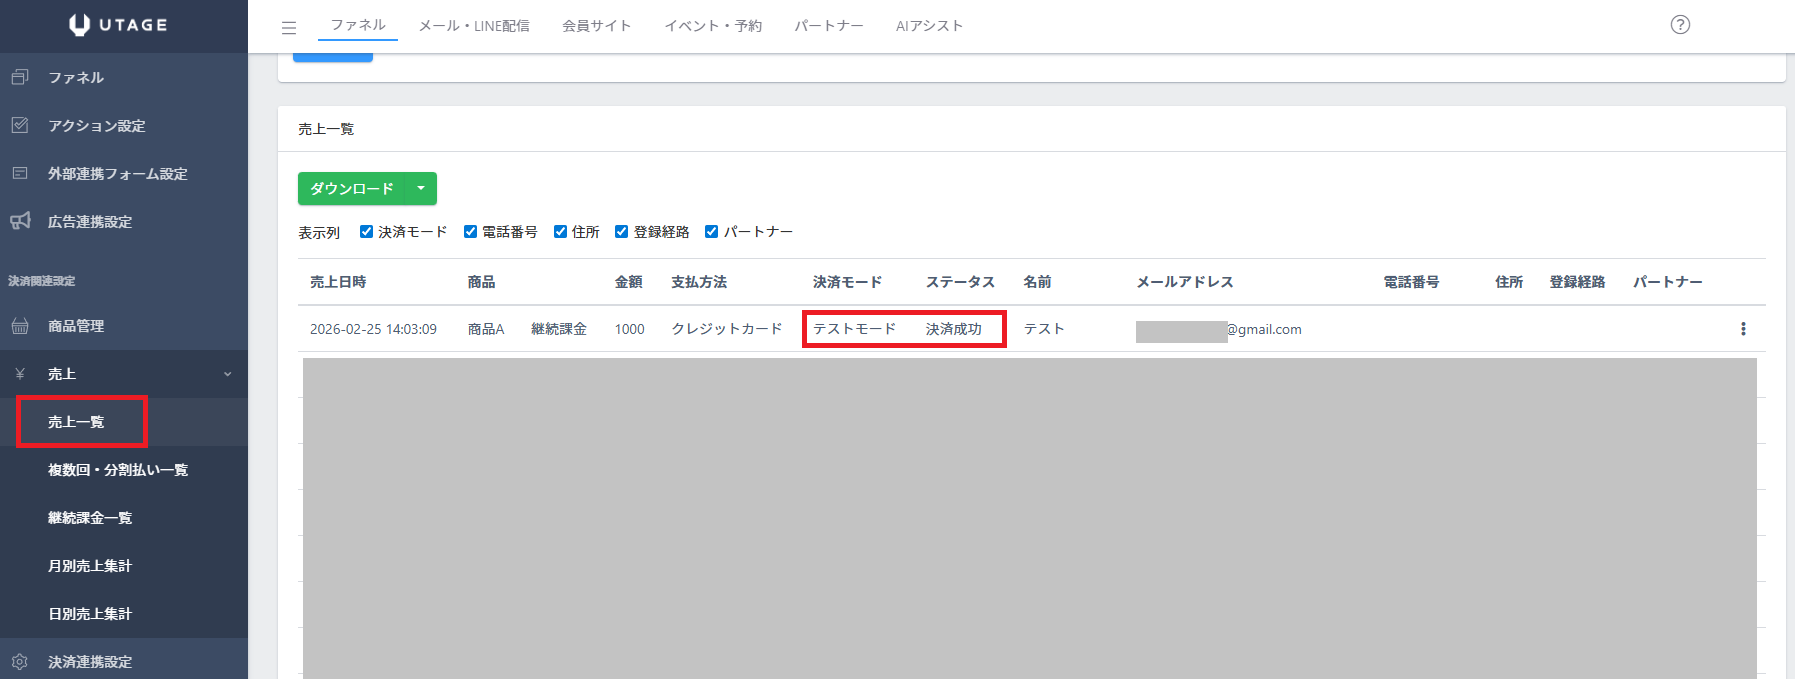
Task: Open the help question mark icon
Action: pyautogui.click(x=1680, y=25)
